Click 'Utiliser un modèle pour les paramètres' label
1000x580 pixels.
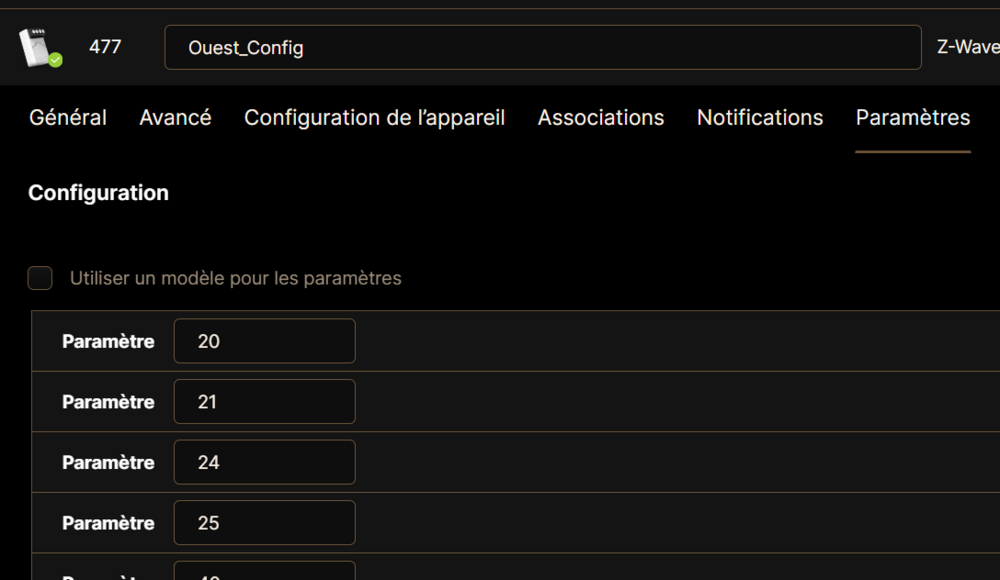click(x=235, y=278)
